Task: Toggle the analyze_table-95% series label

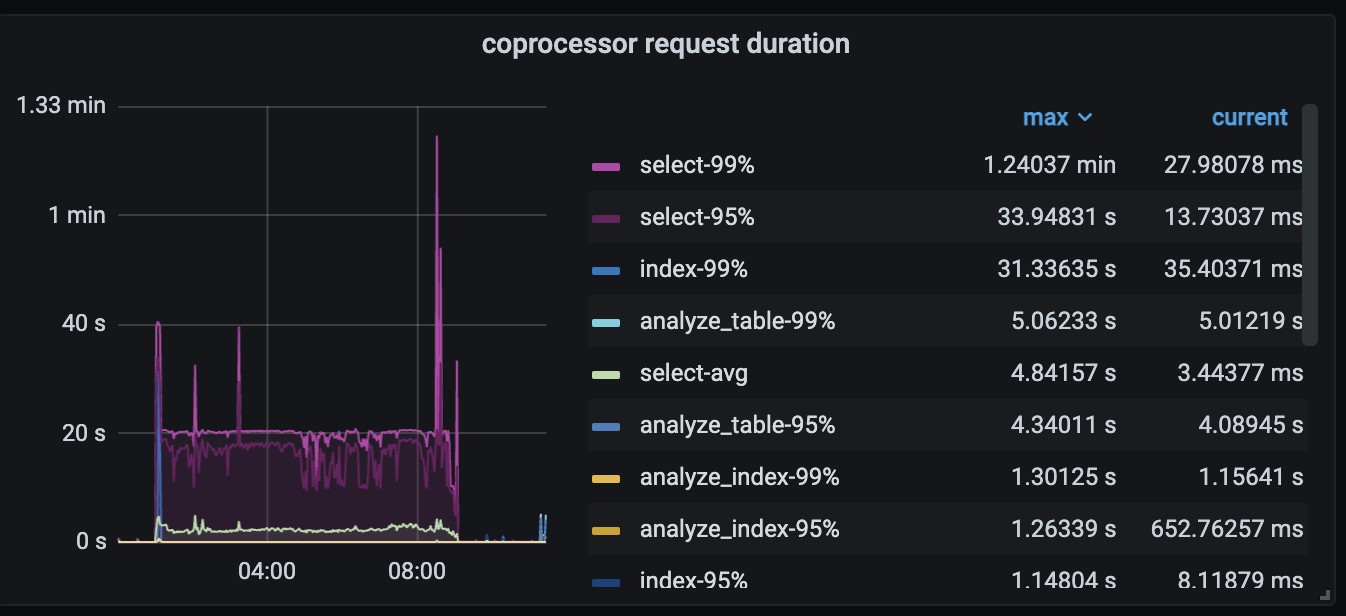Action: 737,426
